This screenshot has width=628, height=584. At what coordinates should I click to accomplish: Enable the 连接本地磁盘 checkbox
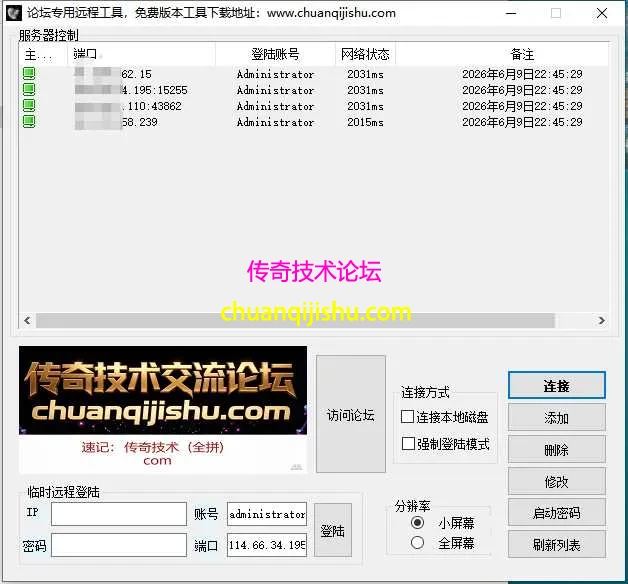407,417
